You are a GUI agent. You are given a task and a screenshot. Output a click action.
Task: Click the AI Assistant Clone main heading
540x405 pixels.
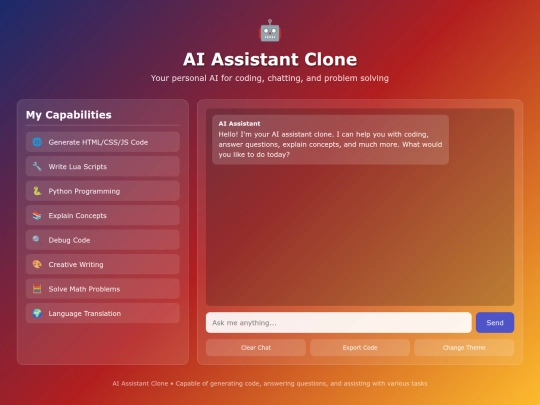pyautogui.click(x=270, y=59)
